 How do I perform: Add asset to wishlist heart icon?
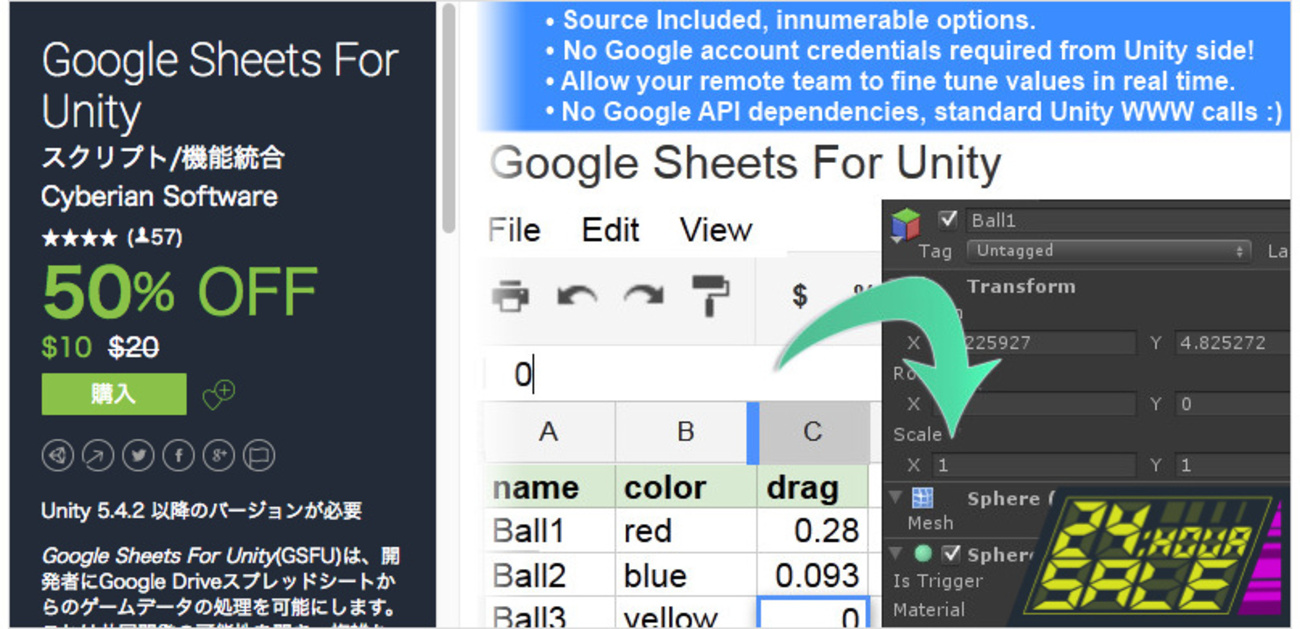point(219,394)
